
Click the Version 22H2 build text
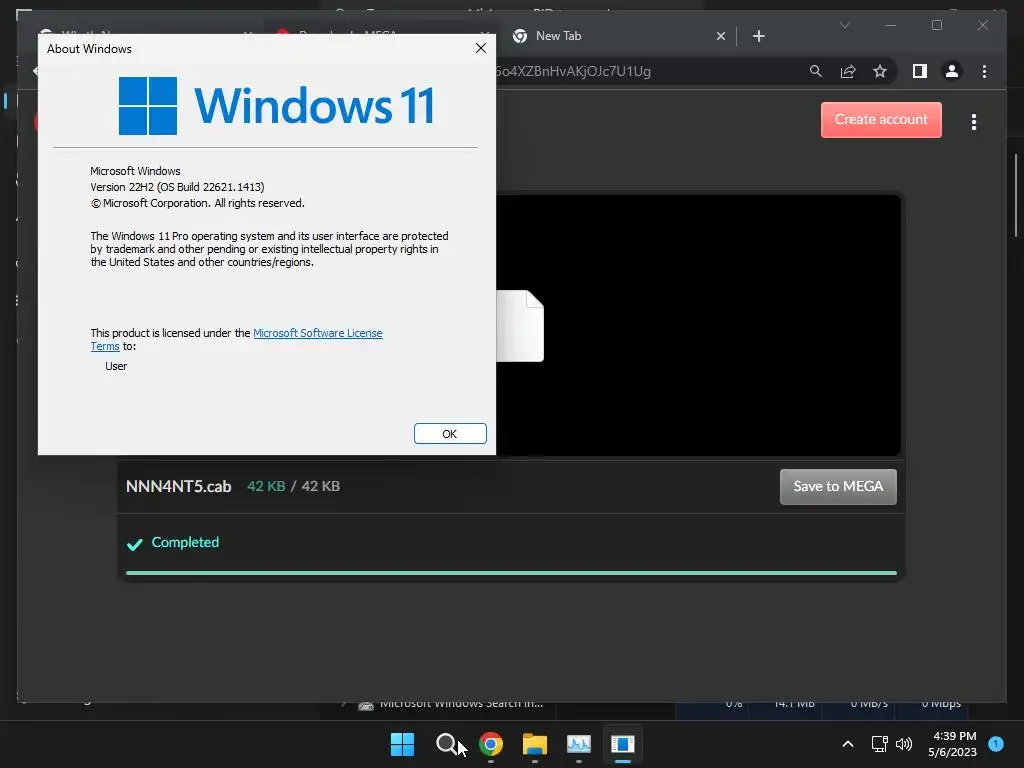pos(177,187)
